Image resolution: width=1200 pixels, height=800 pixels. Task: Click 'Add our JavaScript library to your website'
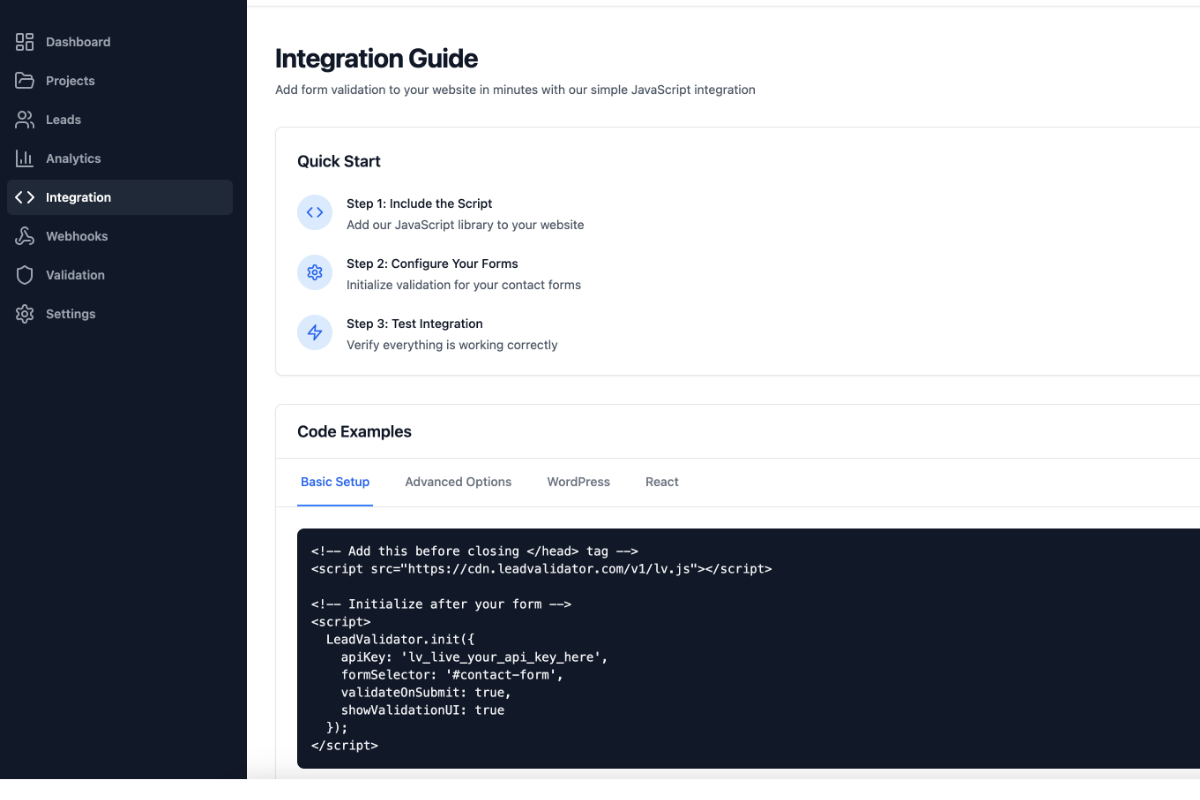click(465, 225)
